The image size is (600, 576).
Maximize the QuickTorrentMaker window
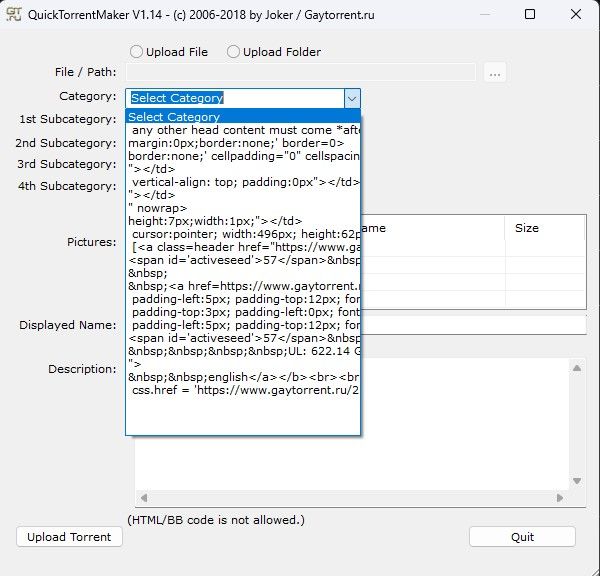529,15
